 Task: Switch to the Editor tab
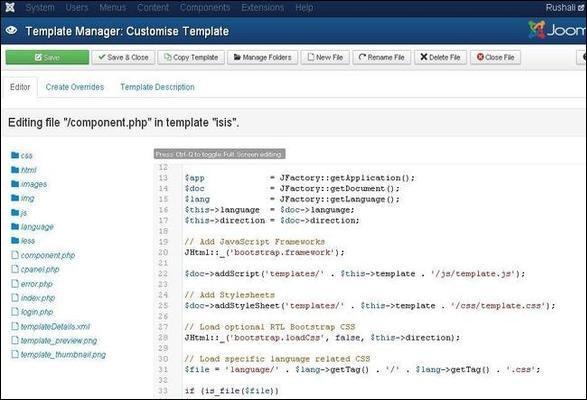click(x=20, y=87)
